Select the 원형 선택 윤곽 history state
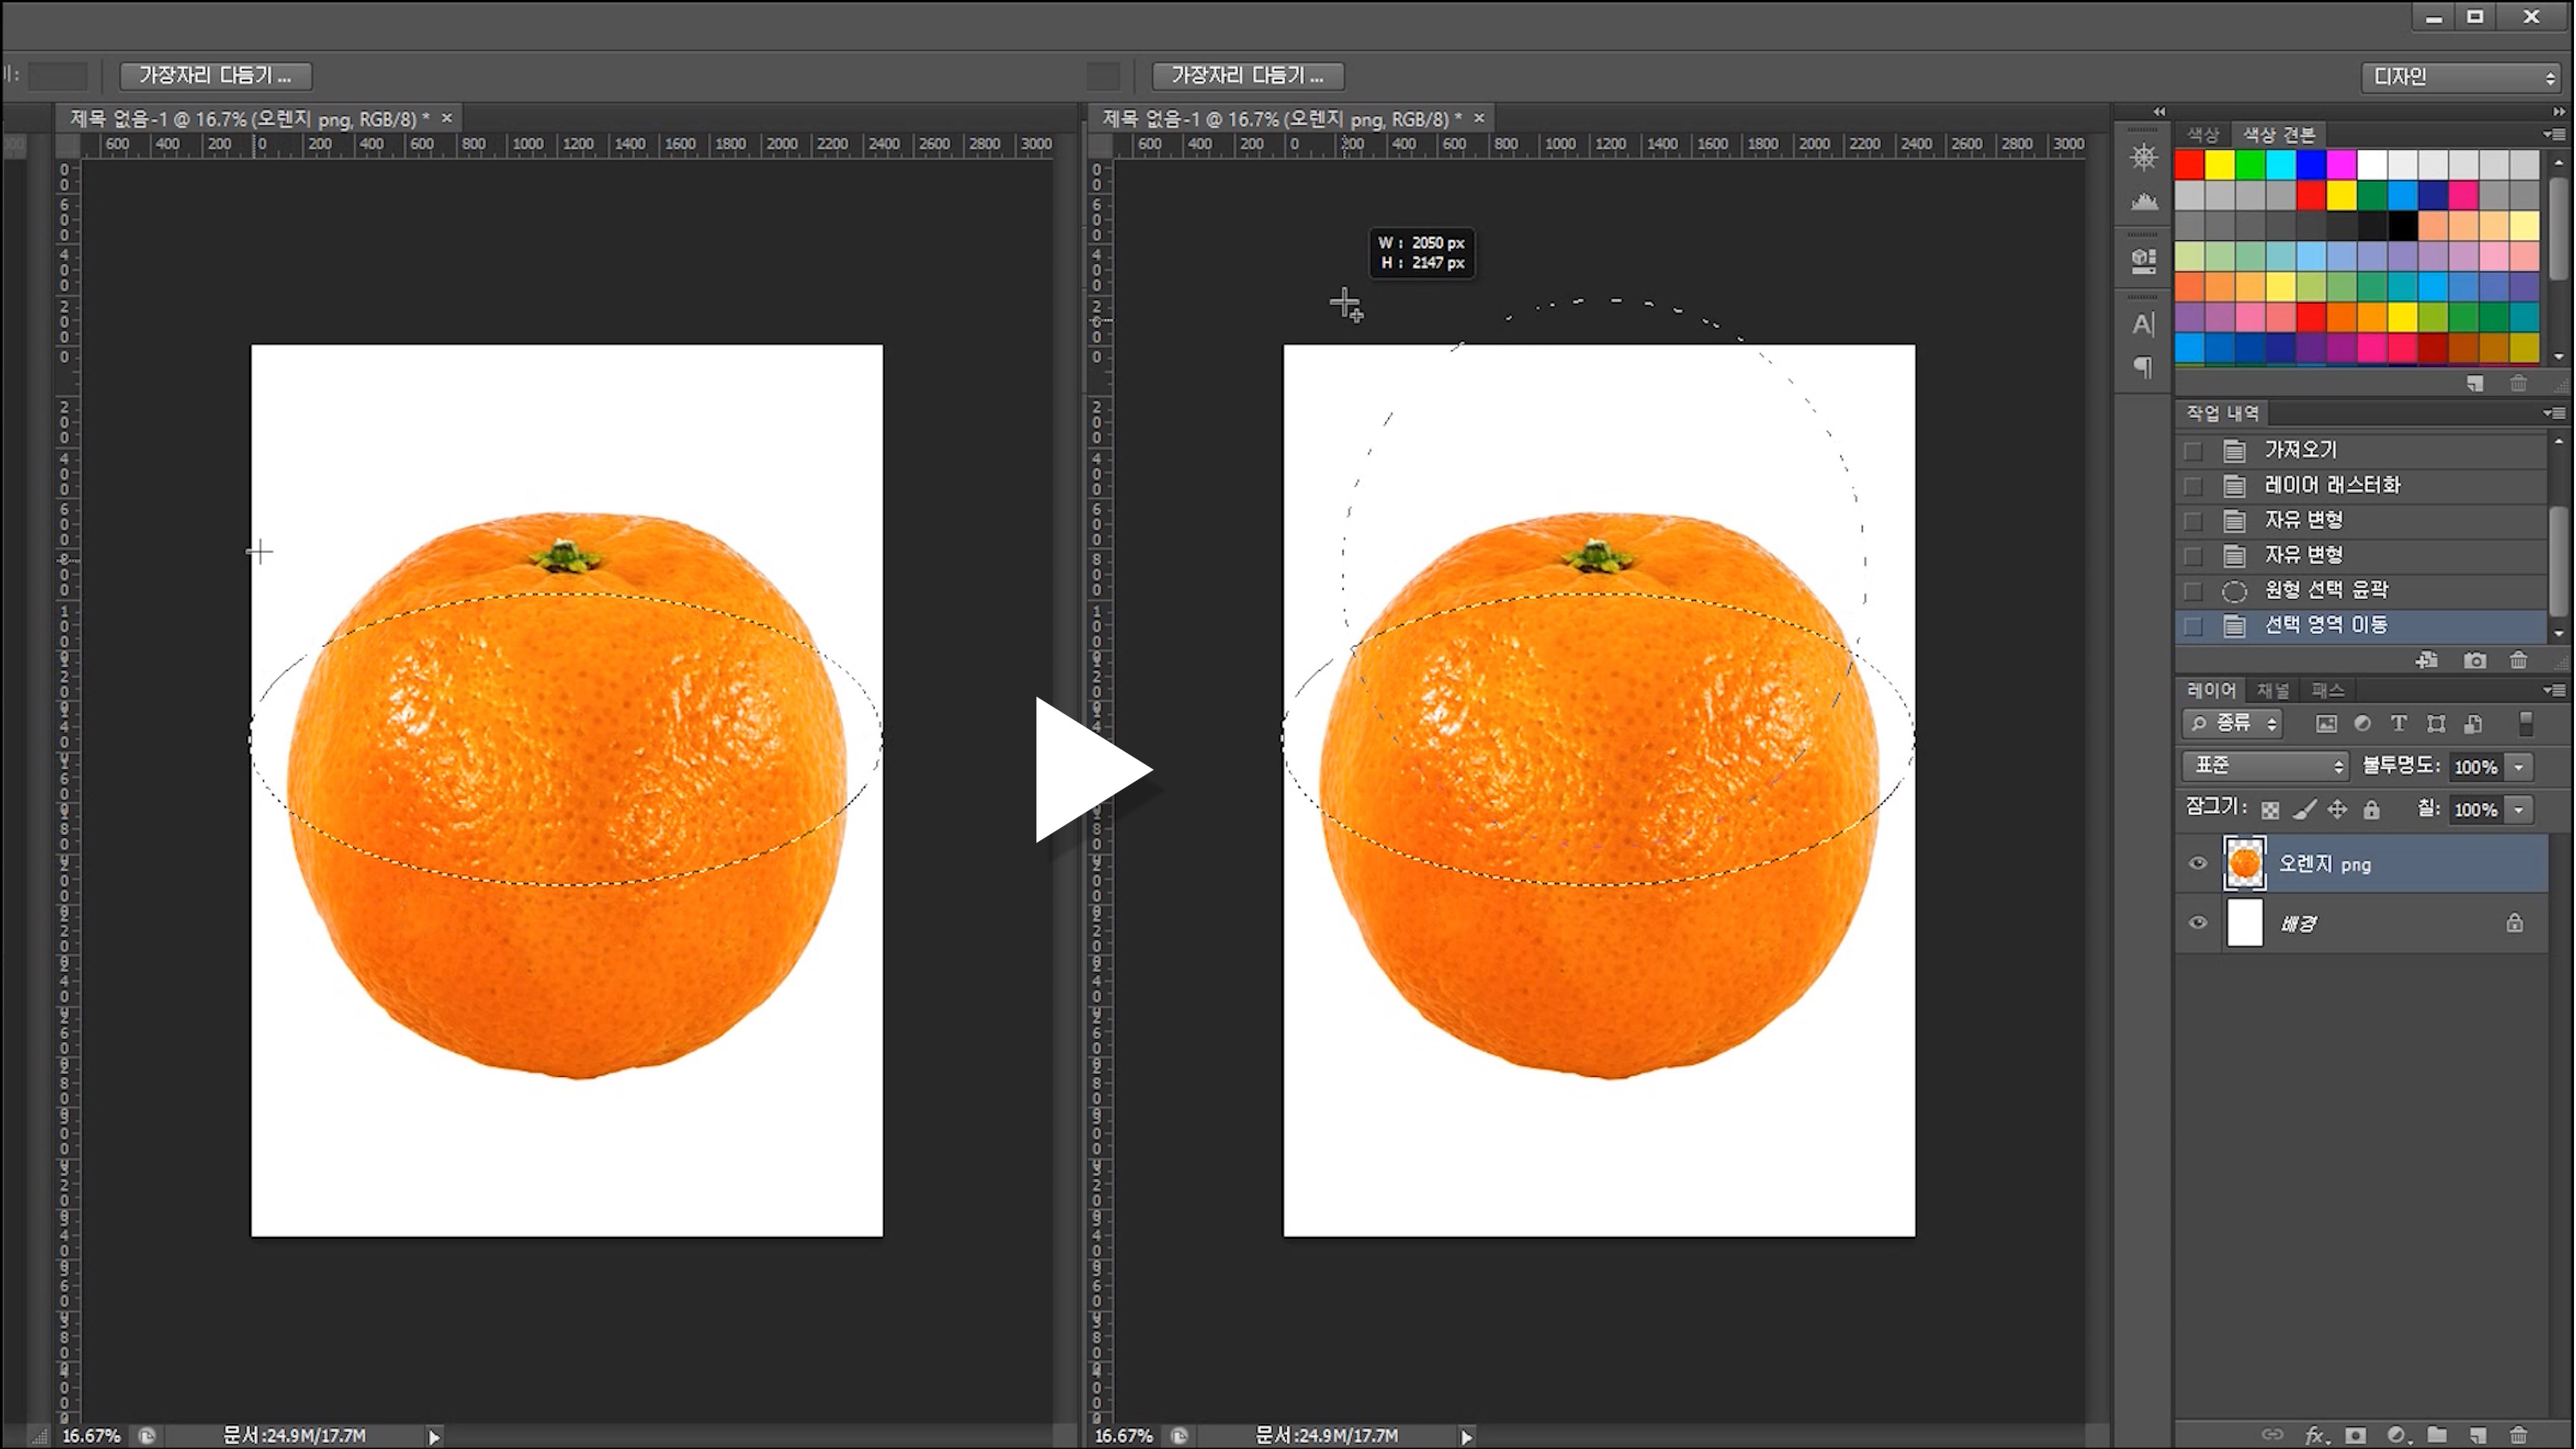Screen dimensions: 2576x1449 [x=2325, y=590]
